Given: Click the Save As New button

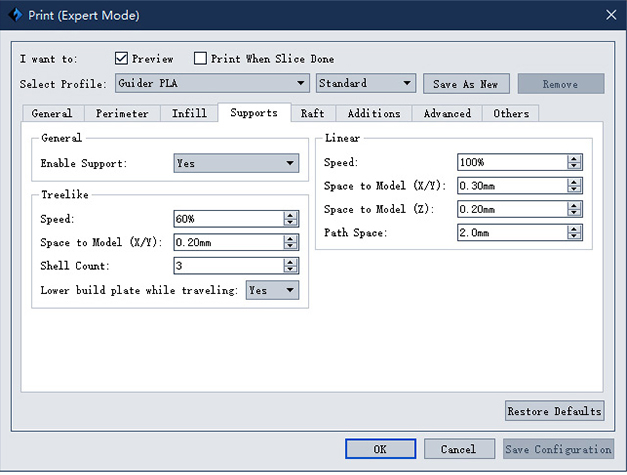Looking at the screenshot, I should point(466,84).
